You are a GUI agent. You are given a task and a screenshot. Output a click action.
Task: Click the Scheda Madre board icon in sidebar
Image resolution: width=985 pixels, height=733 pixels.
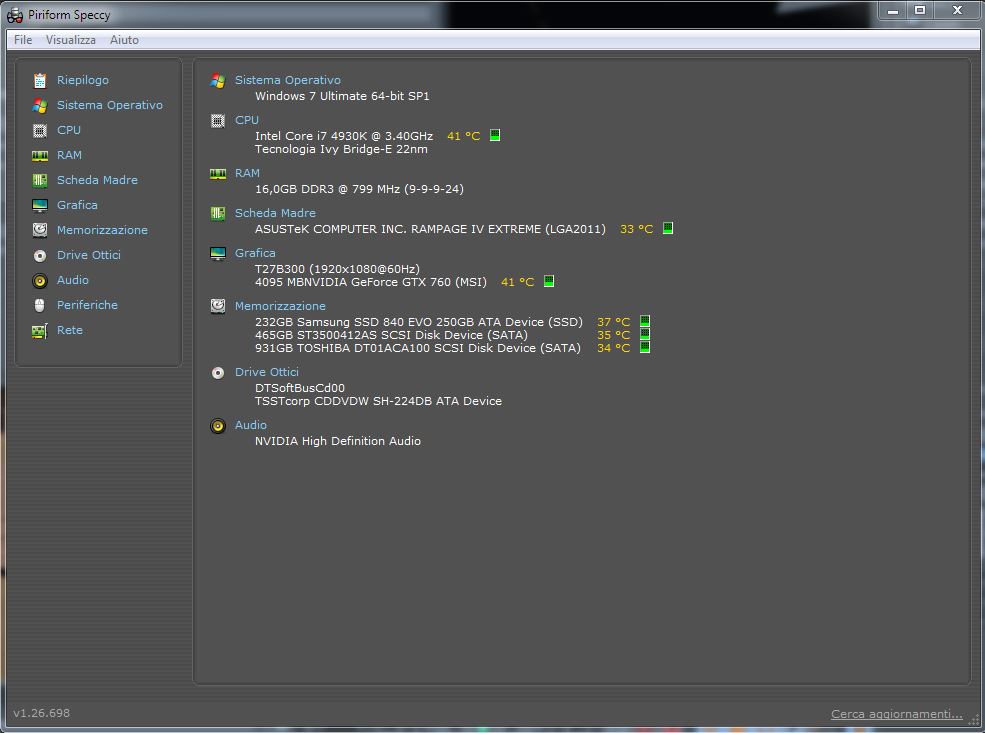[x=40, y=180]
